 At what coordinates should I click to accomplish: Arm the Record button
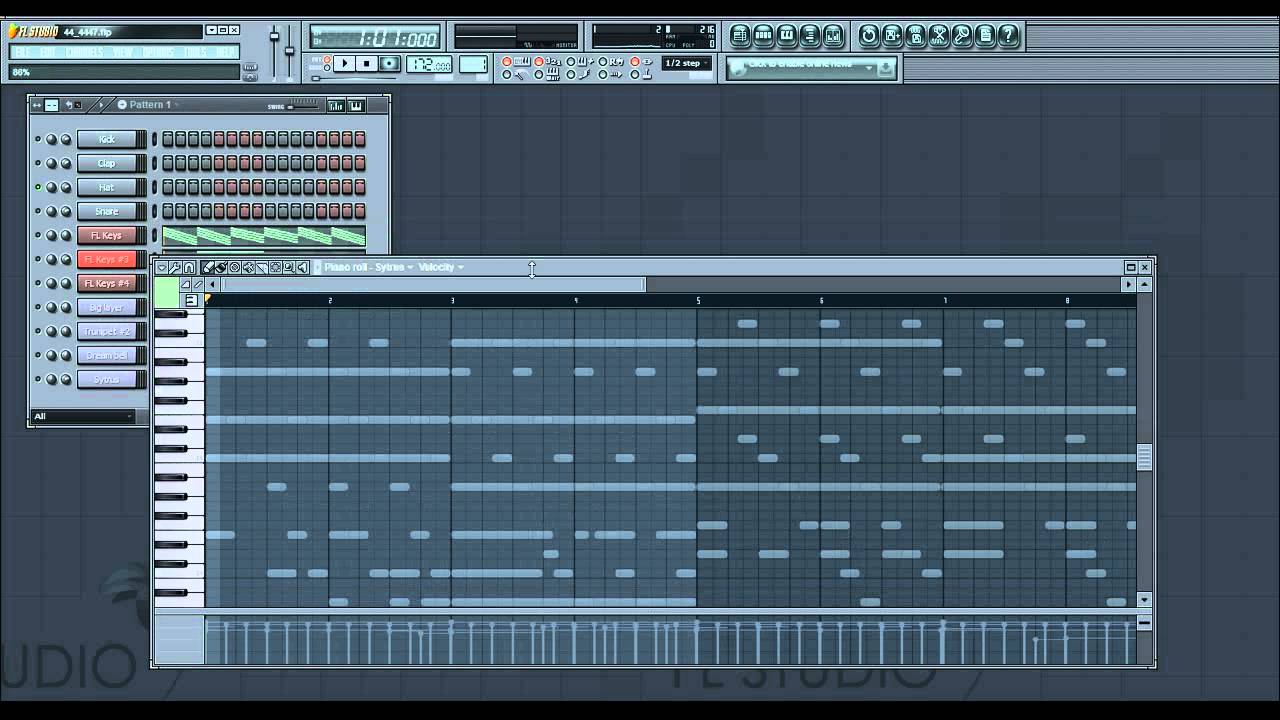390,63
